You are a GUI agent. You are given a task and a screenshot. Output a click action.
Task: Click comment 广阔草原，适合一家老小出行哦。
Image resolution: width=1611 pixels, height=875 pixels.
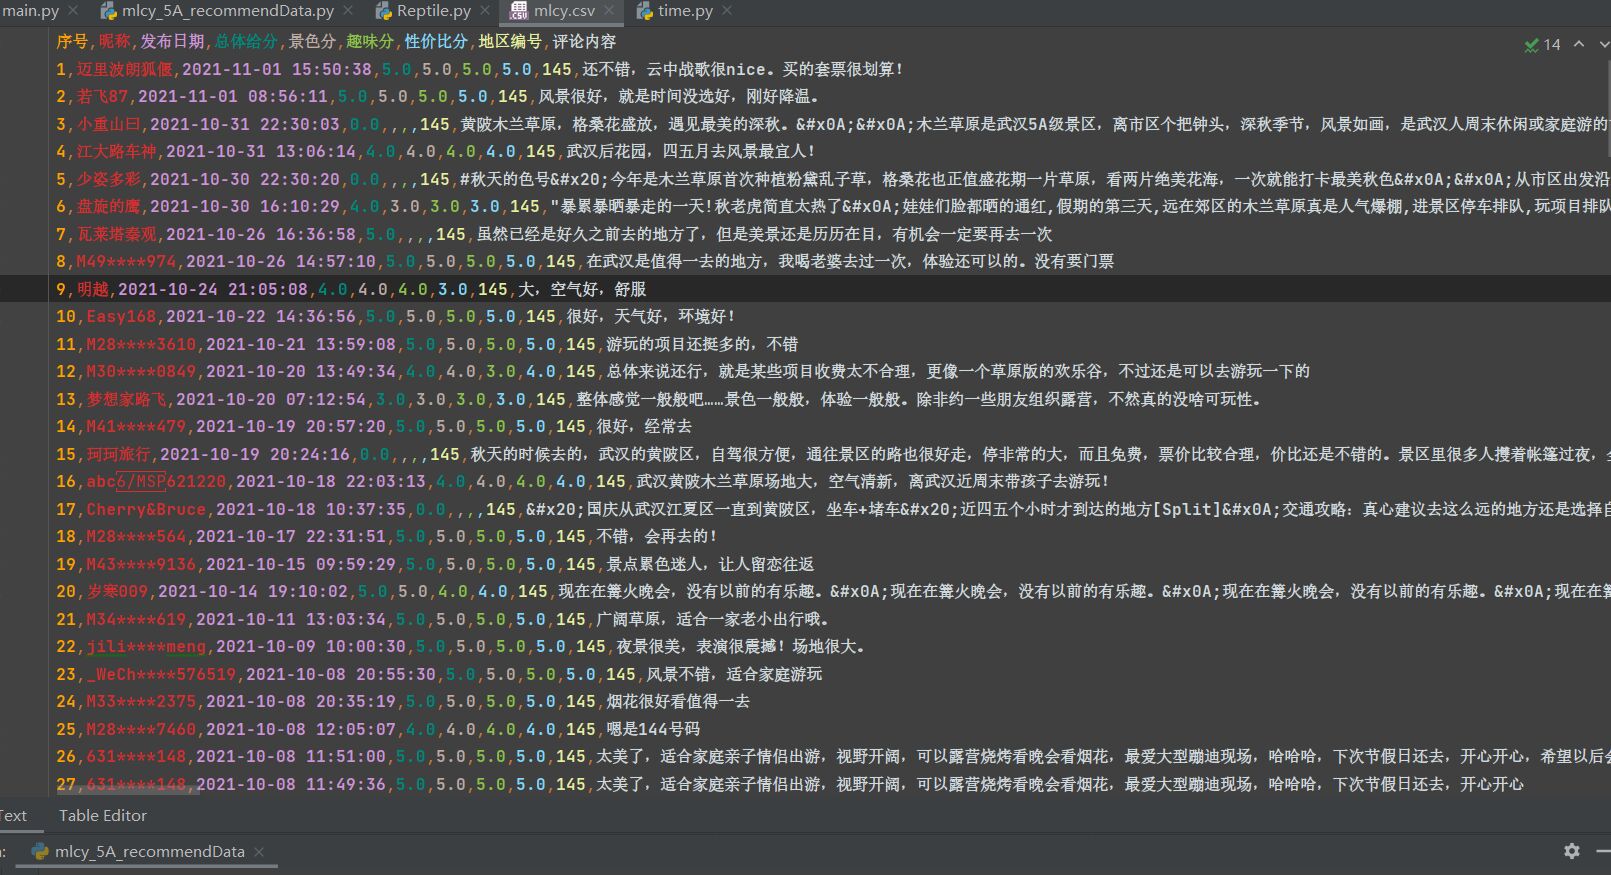[713, 619]
